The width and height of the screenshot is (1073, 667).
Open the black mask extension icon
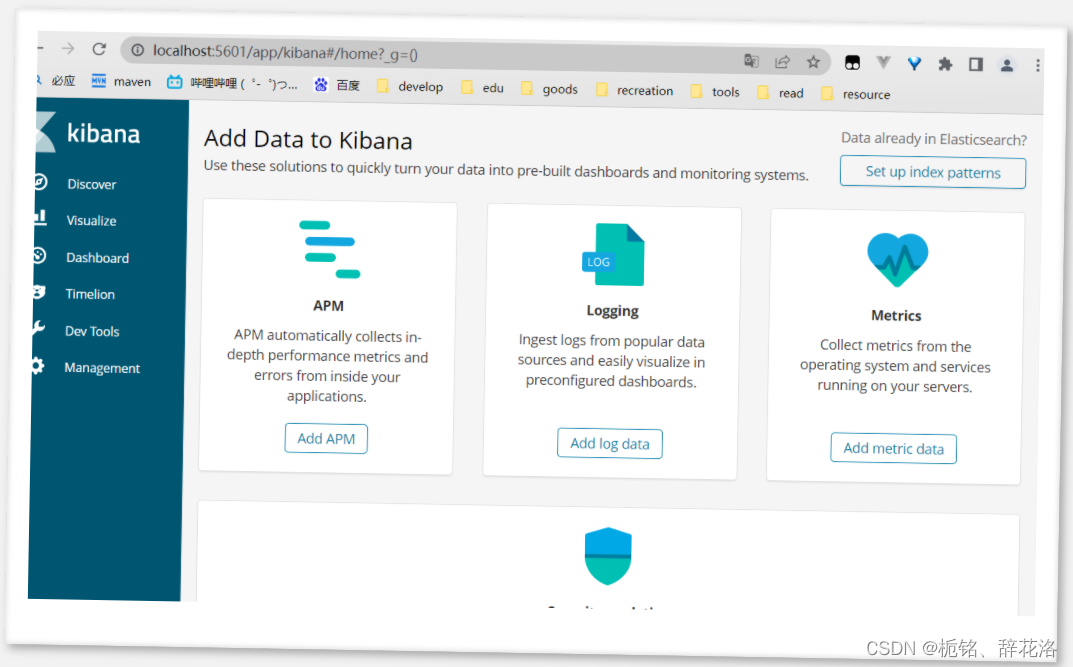(x=852, y=63)
